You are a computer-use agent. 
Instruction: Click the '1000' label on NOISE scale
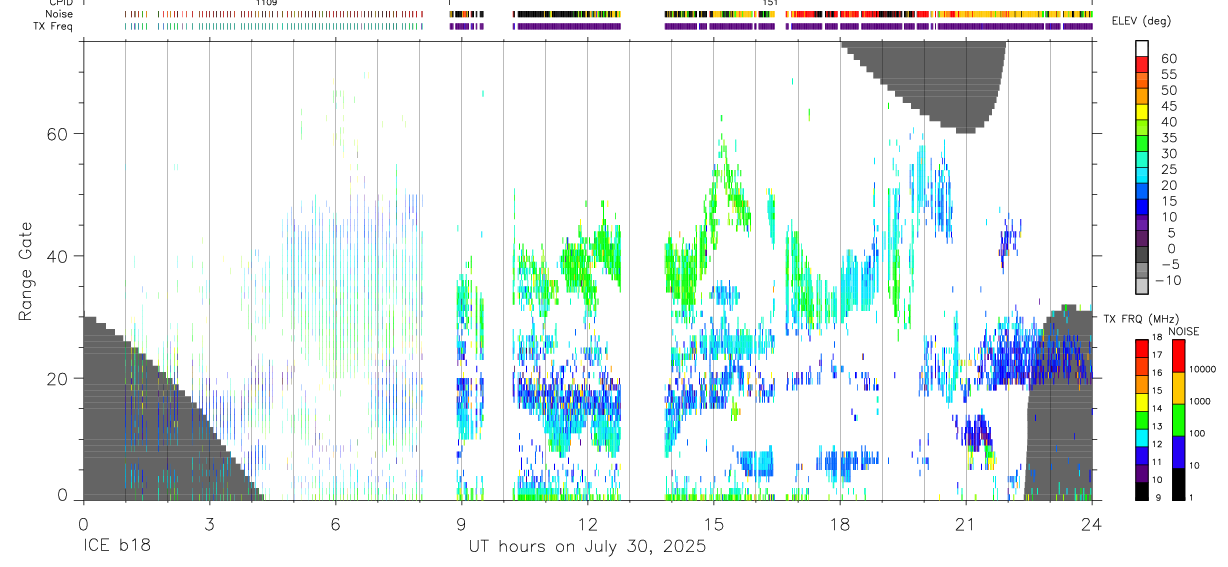(x=1202, y=401)
